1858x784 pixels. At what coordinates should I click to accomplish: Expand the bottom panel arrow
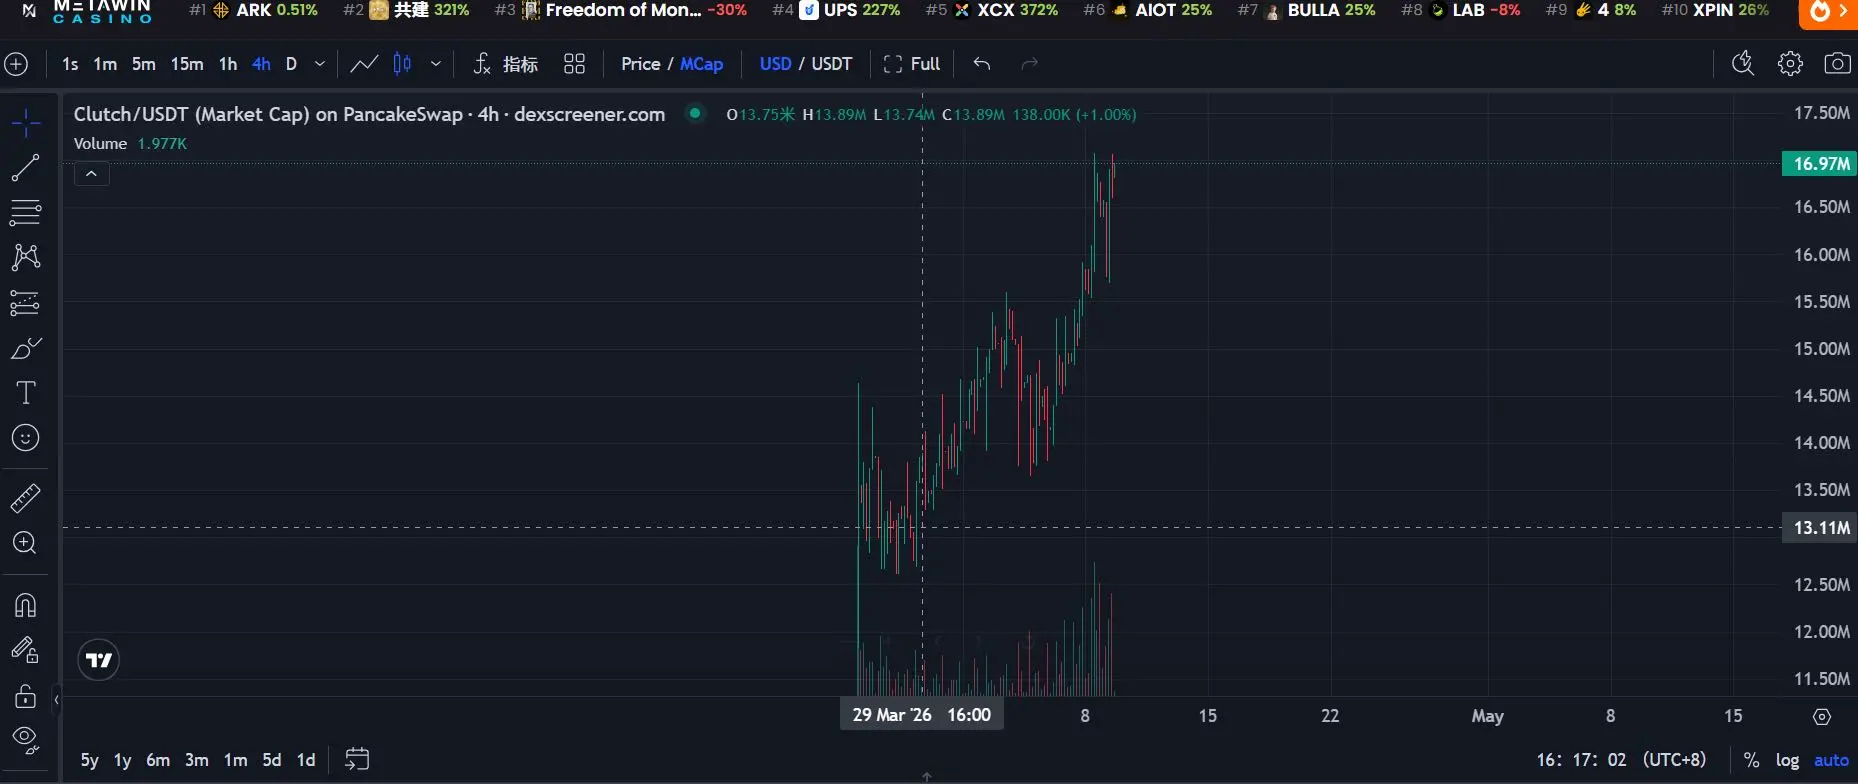click(927, 776)
